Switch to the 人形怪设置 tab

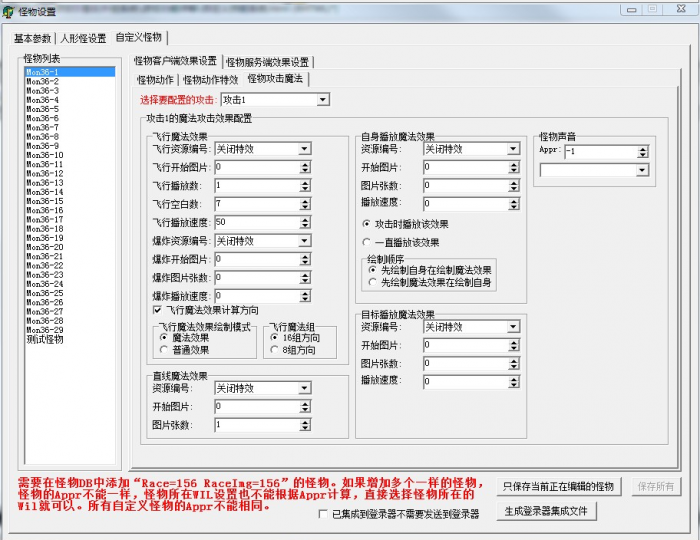pos(82,38)
